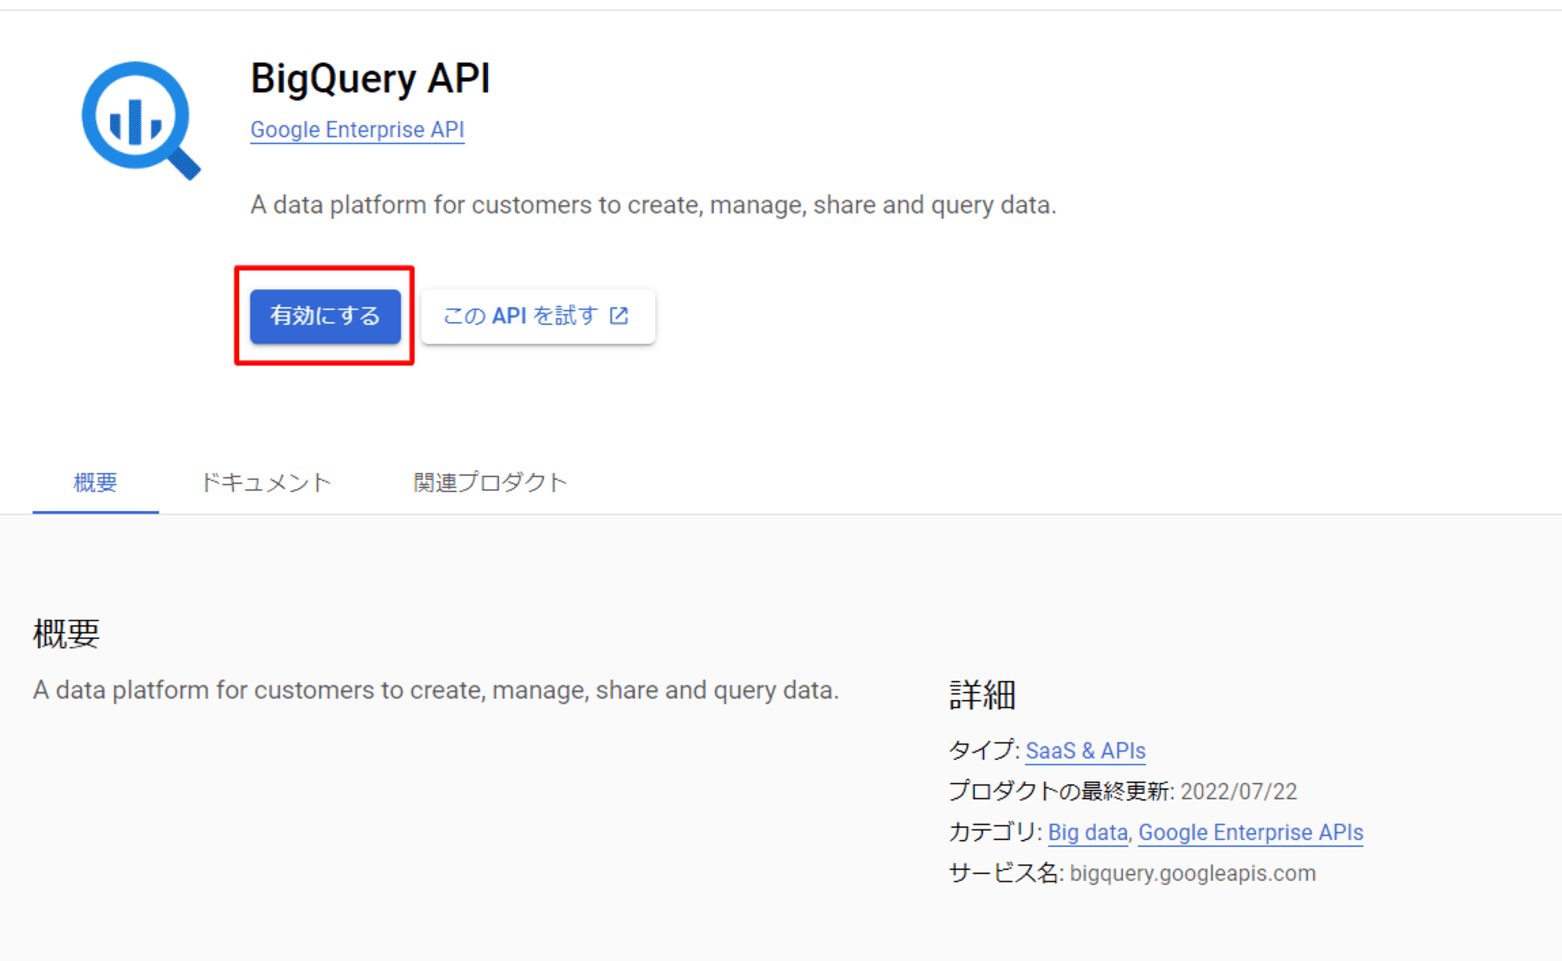This screenshot has height=961, width=1562.
Task: Click inside the red highlighted enable area
Action: [x=324, y=316]
